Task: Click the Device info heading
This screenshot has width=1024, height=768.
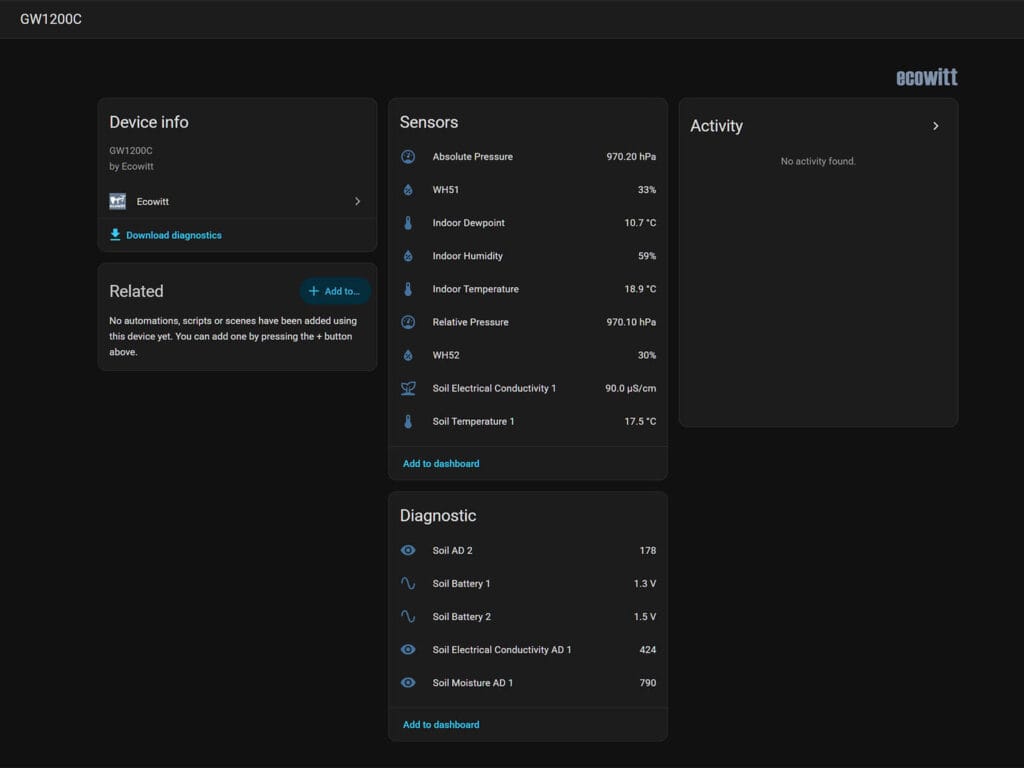Action: click(x=149, y=122)
